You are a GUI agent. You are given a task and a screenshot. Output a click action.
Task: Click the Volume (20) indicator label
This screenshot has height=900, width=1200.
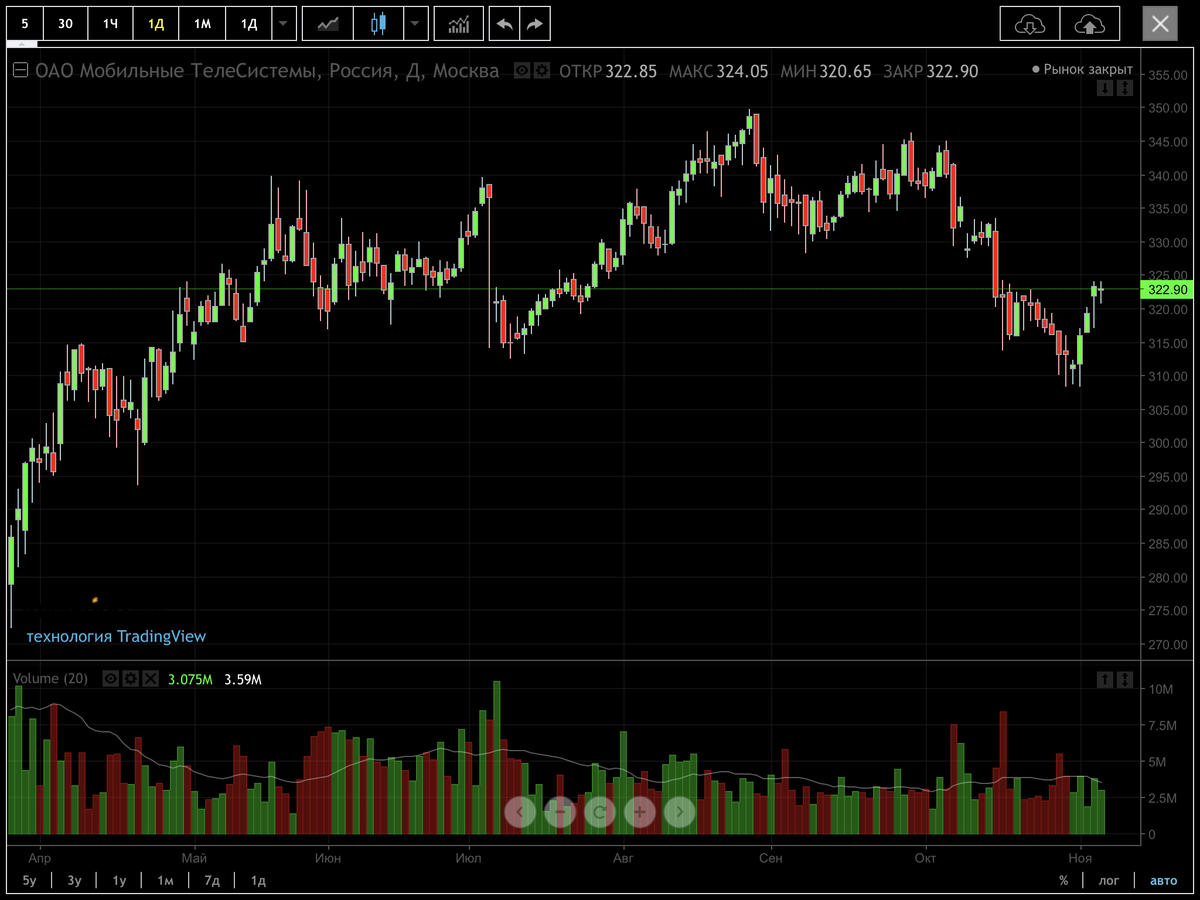pyautogui.click(x=50, y=679)
